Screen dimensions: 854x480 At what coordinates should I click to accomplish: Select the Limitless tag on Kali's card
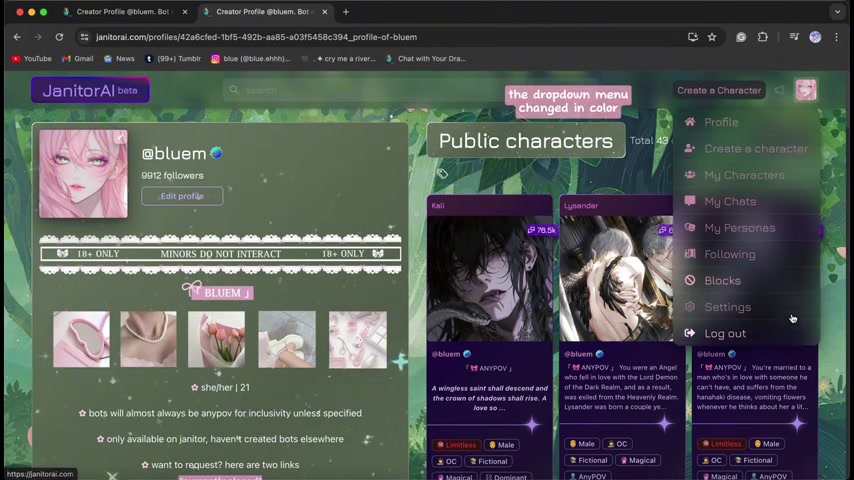click(456, 444)
